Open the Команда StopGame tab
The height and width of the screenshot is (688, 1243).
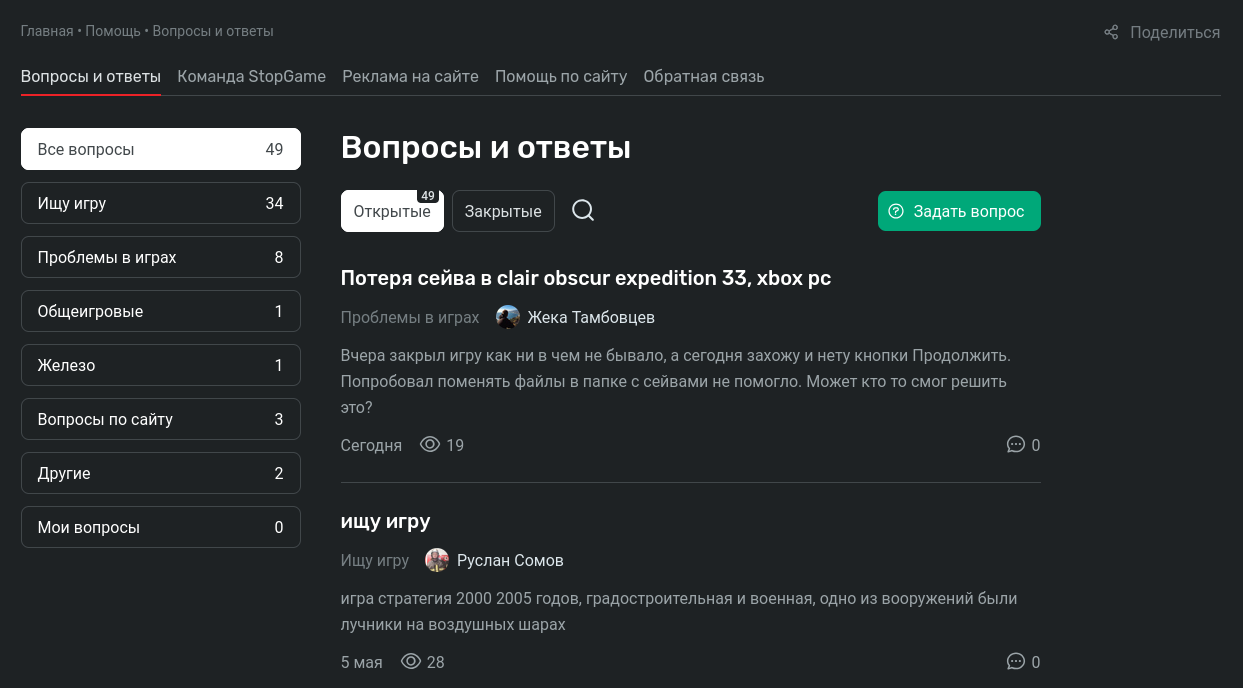251,76
